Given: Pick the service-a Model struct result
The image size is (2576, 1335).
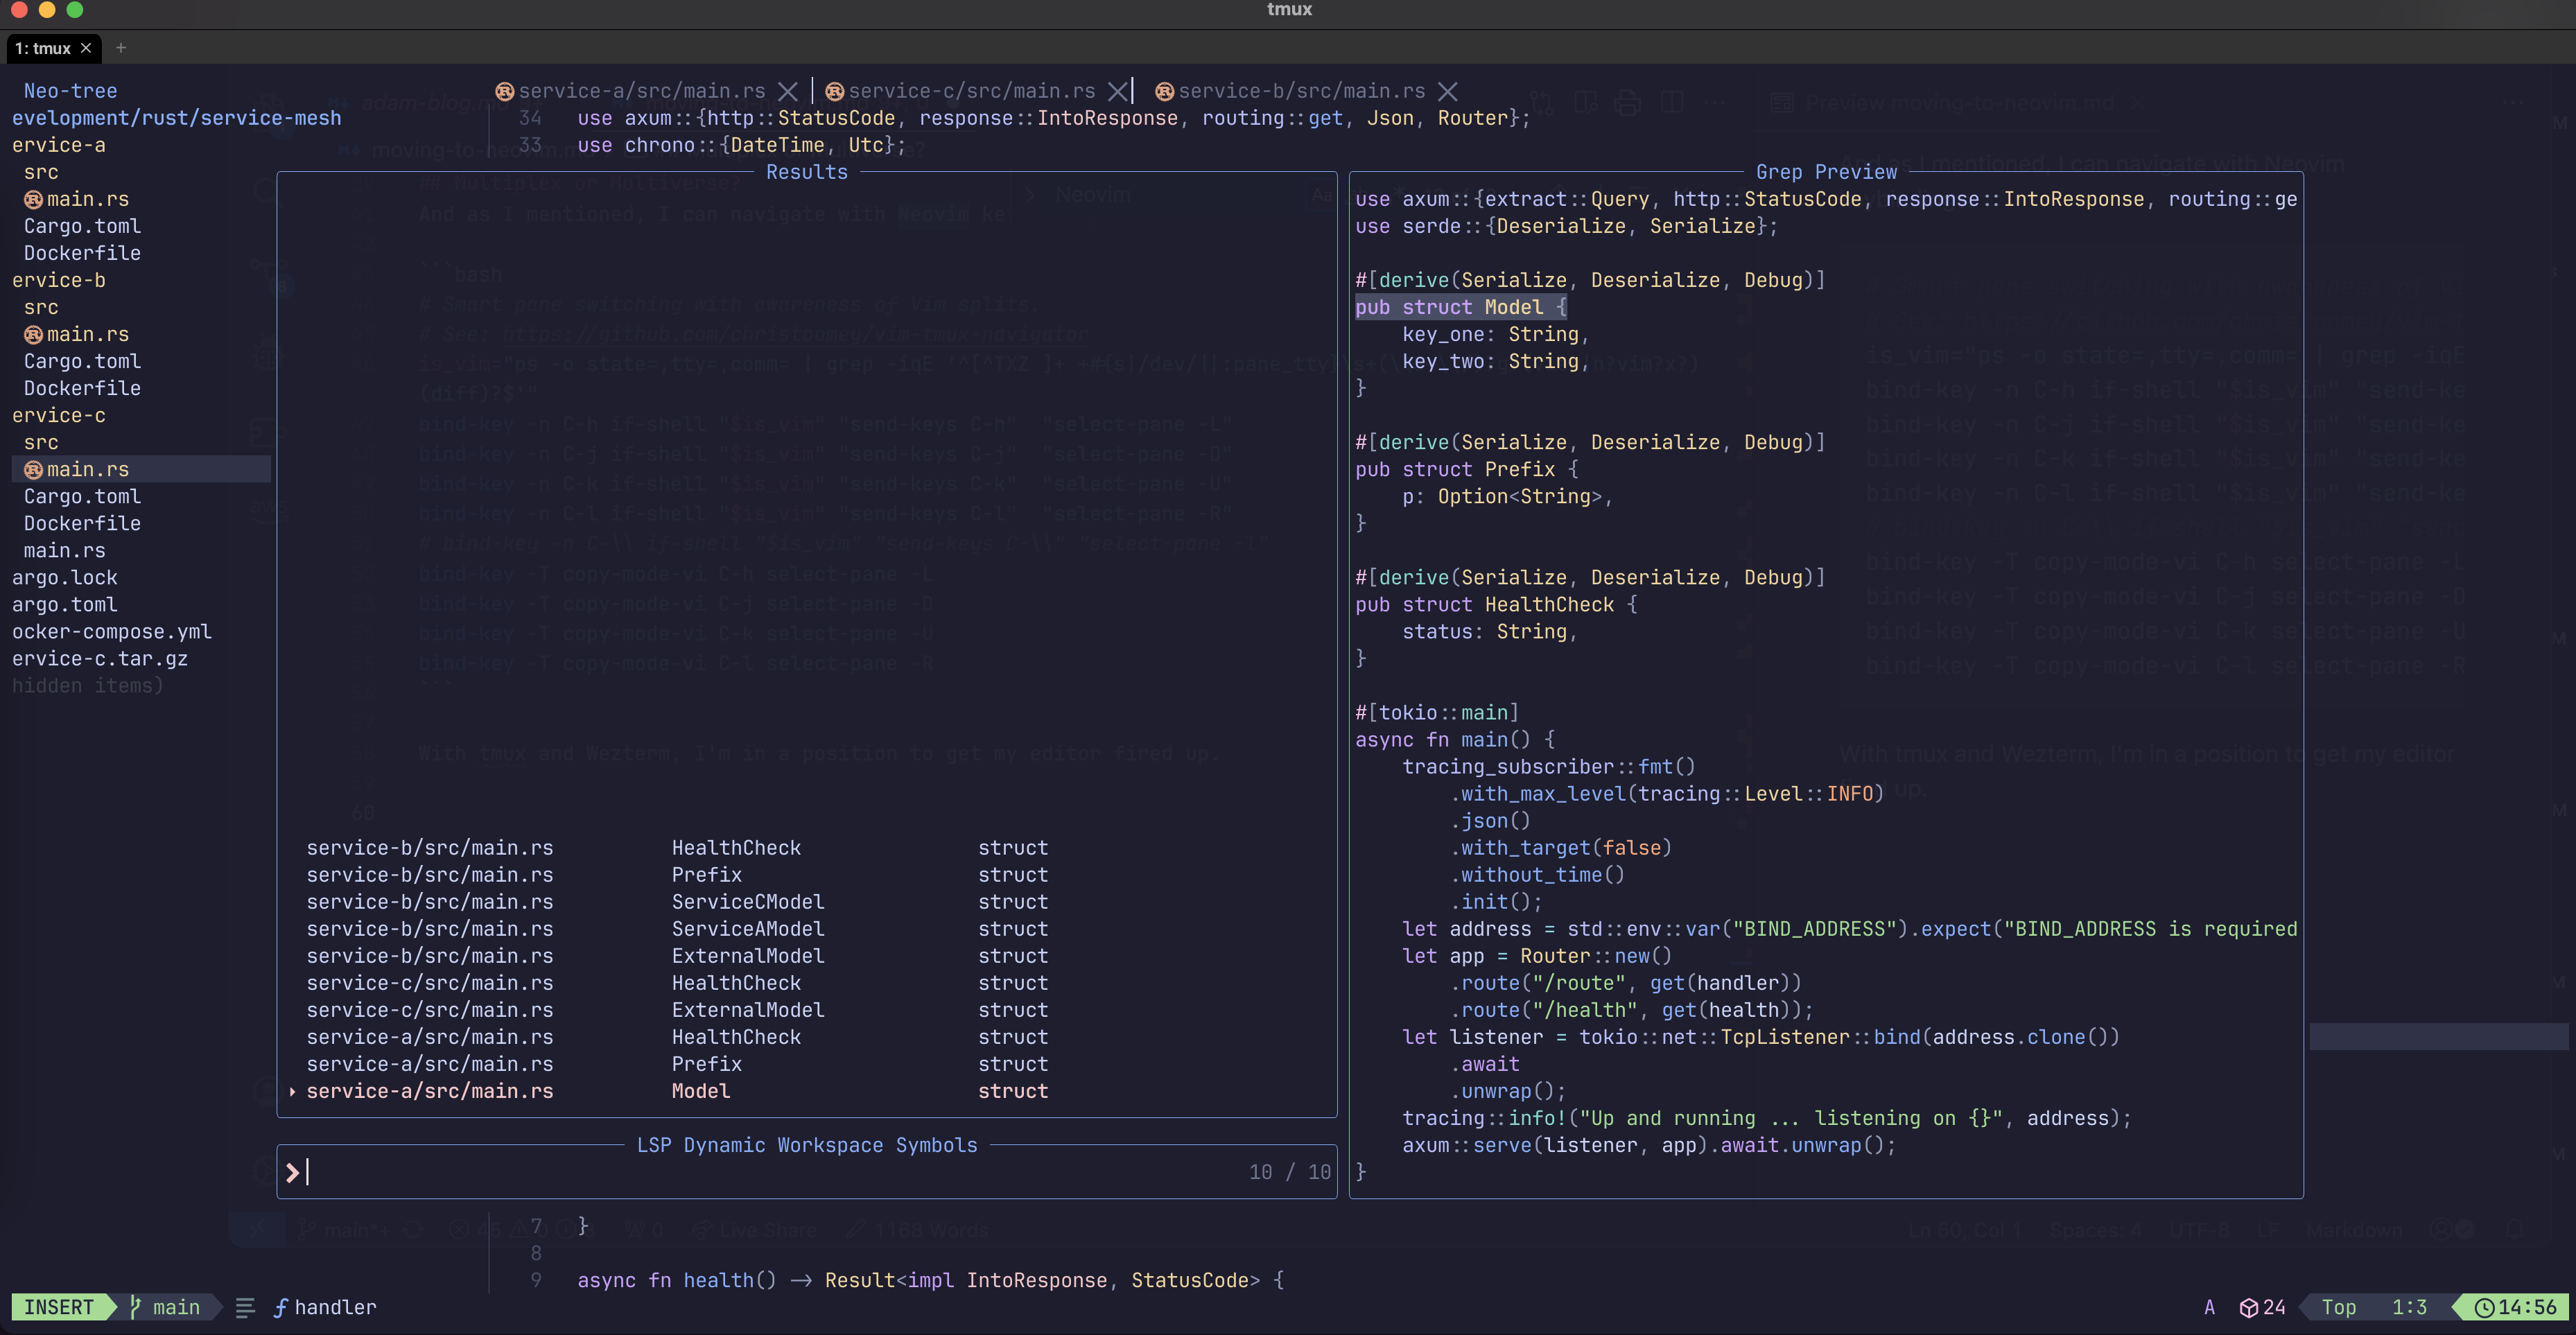Looking at the screenshot, I should (700, 1091).
